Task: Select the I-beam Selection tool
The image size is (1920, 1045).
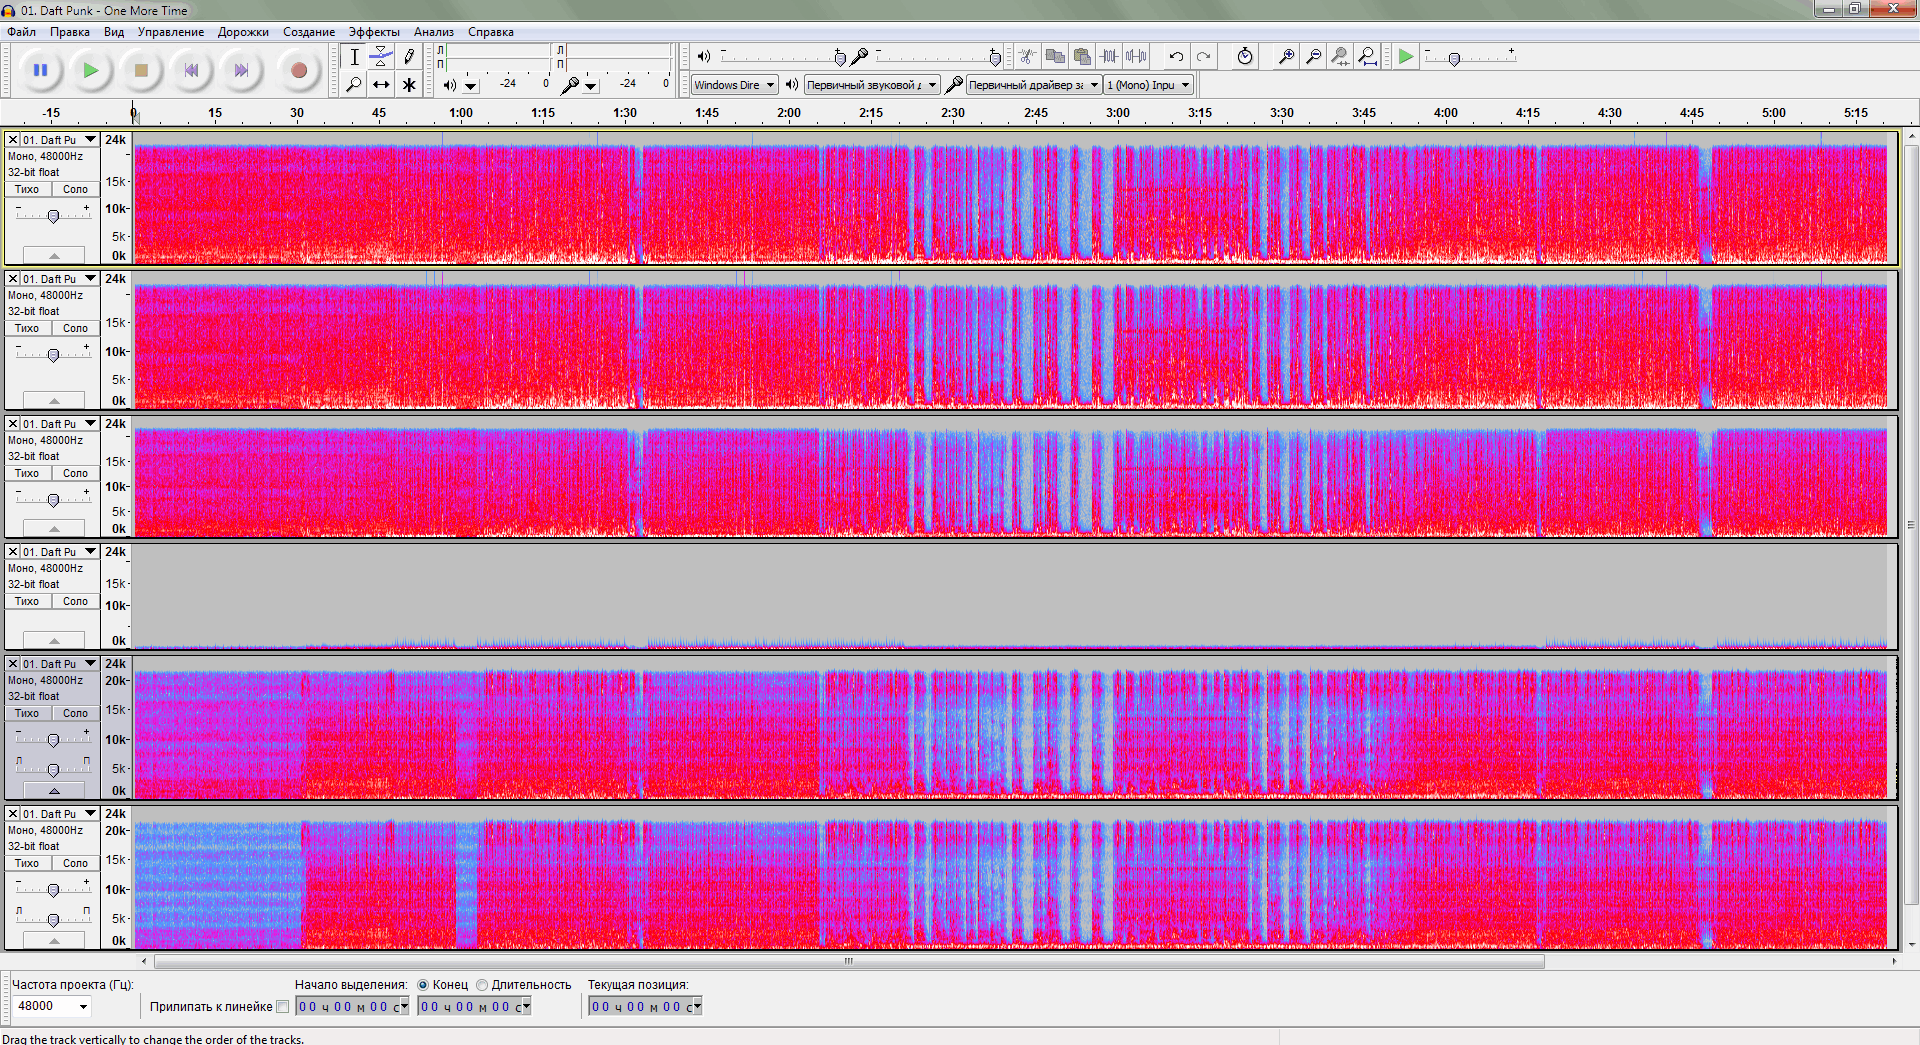Action: pos(354,57)
